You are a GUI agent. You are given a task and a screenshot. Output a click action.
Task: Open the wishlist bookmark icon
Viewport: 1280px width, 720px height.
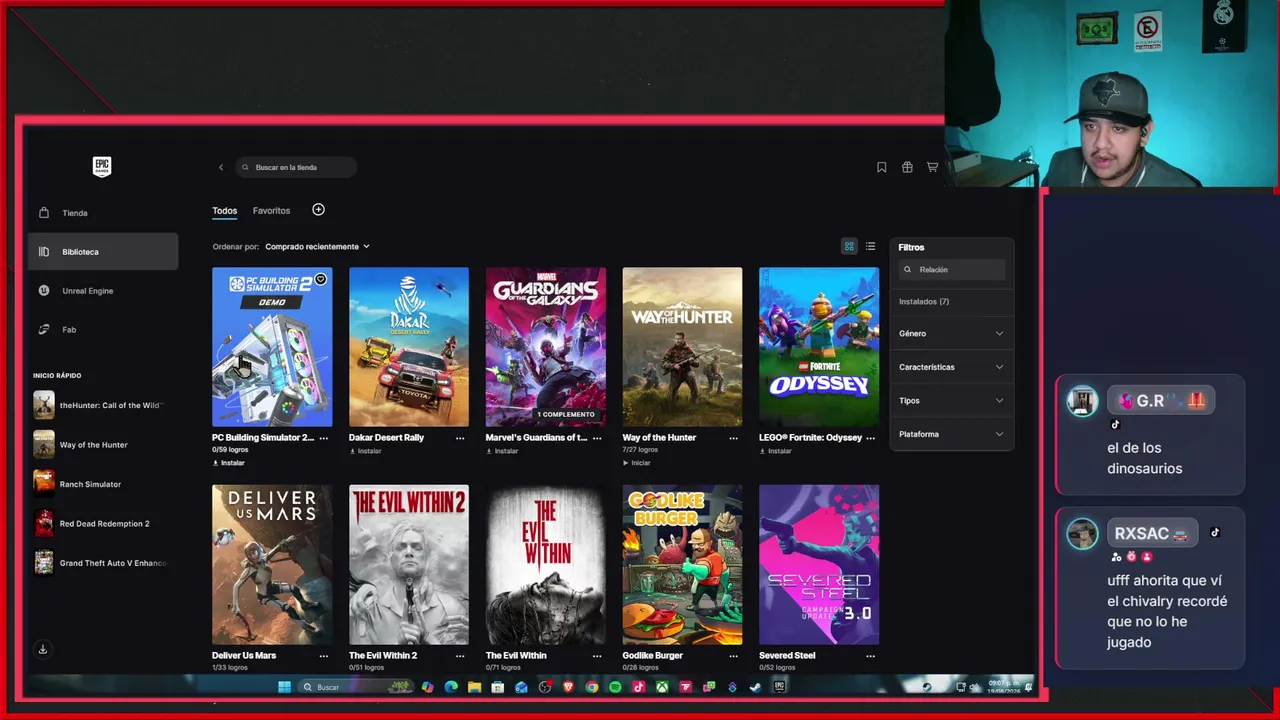(x=881, y=168)
